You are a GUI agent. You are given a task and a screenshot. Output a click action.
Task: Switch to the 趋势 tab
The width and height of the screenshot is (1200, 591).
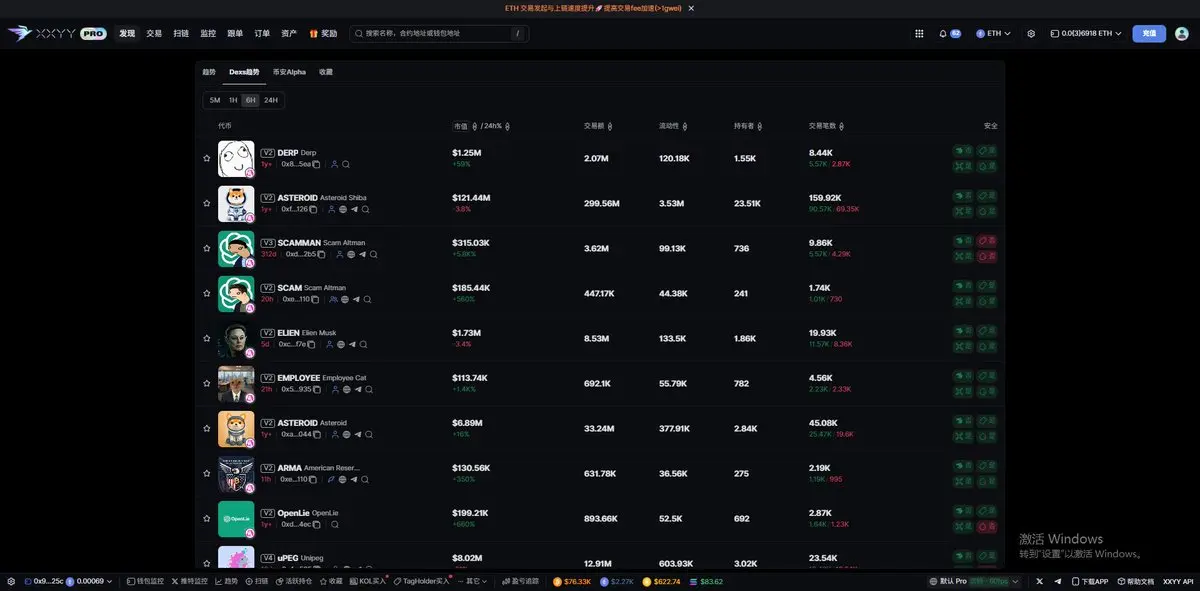(x=209, y=72)
